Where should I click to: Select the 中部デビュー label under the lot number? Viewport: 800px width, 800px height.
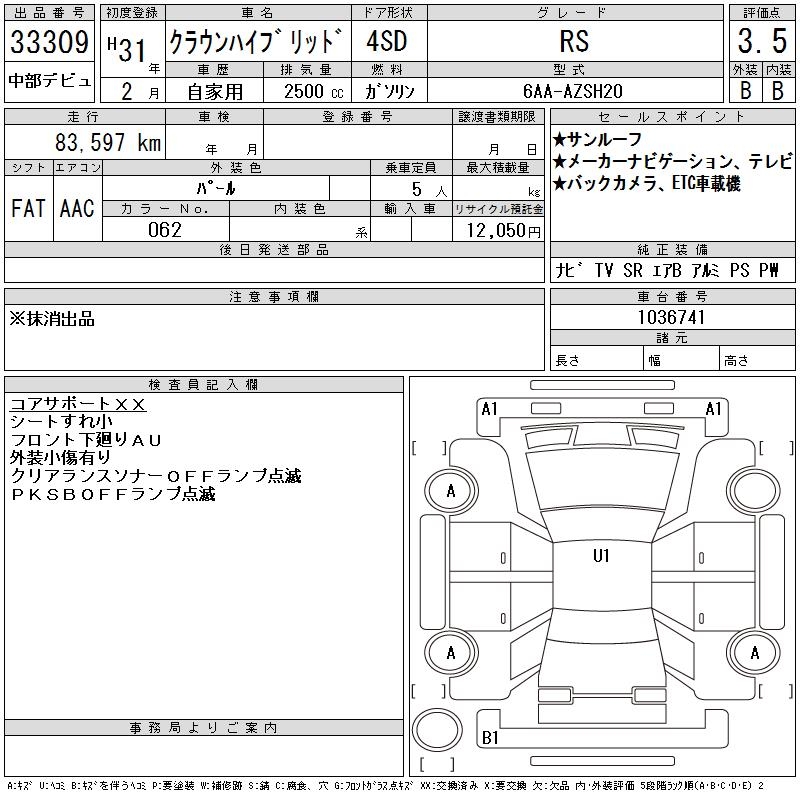(49, 81)
